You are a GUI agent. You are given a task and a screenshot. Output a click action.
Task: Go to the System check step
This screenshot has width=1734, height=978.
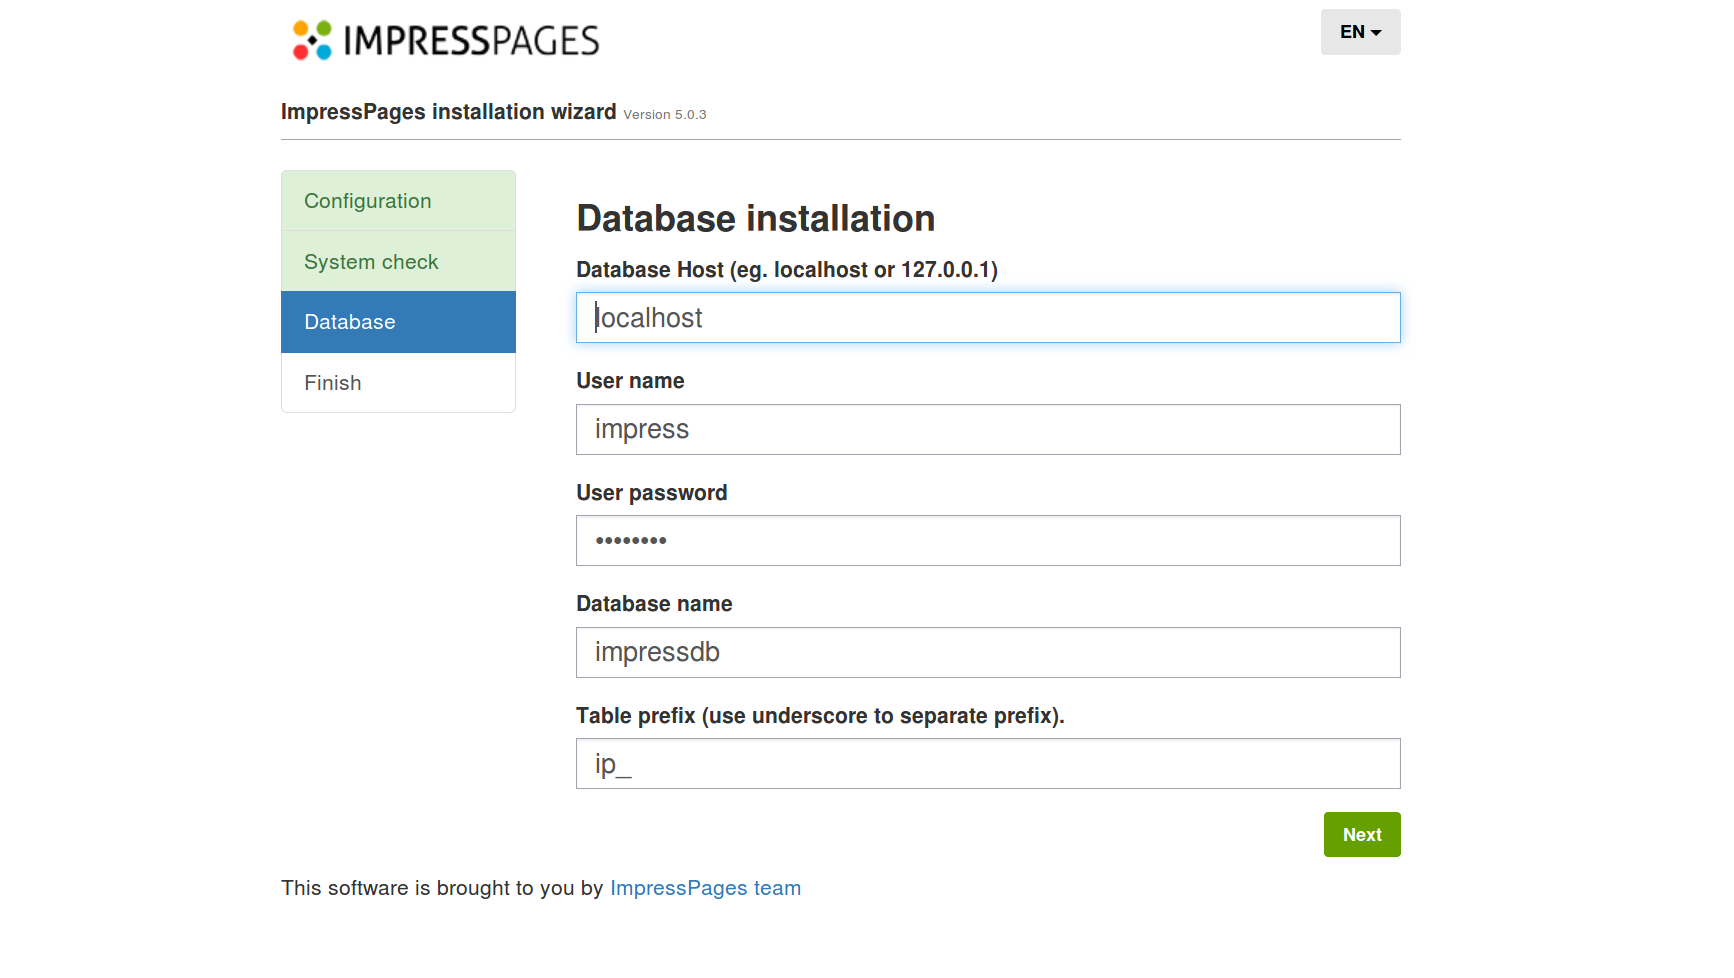[x=398, y=262]
